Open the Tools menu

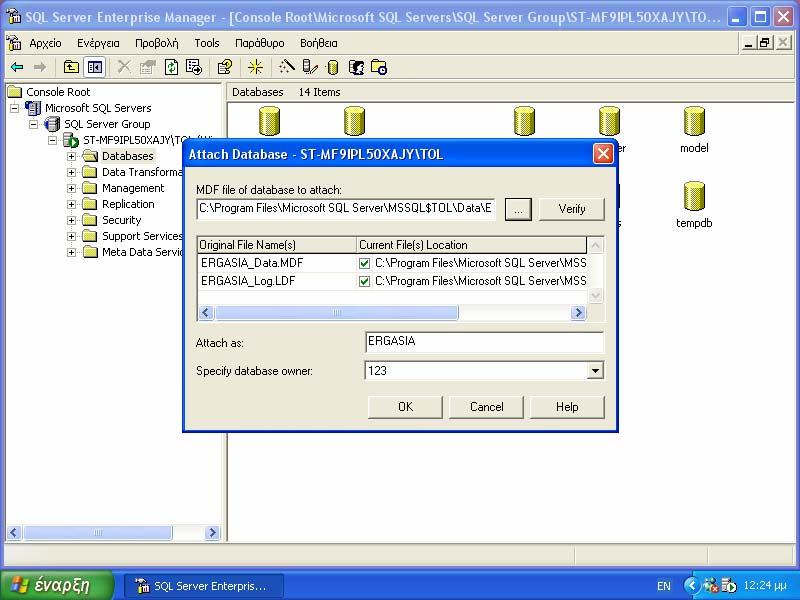[207, 43]
